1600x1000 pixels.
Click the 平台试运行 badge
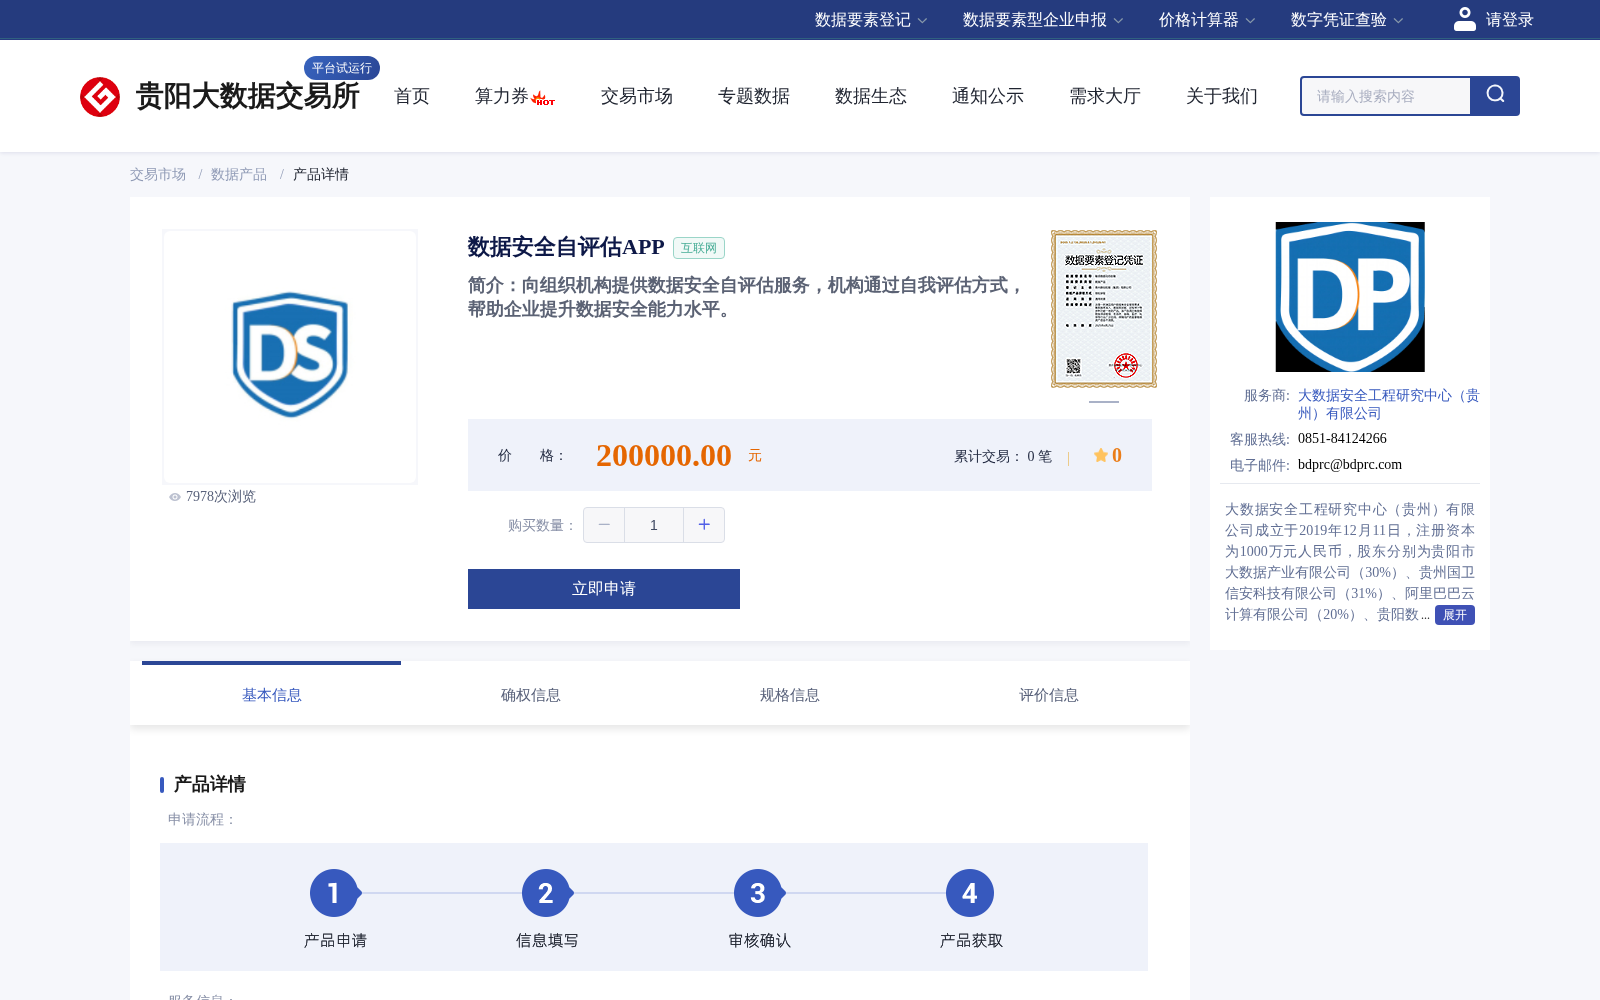342,68
